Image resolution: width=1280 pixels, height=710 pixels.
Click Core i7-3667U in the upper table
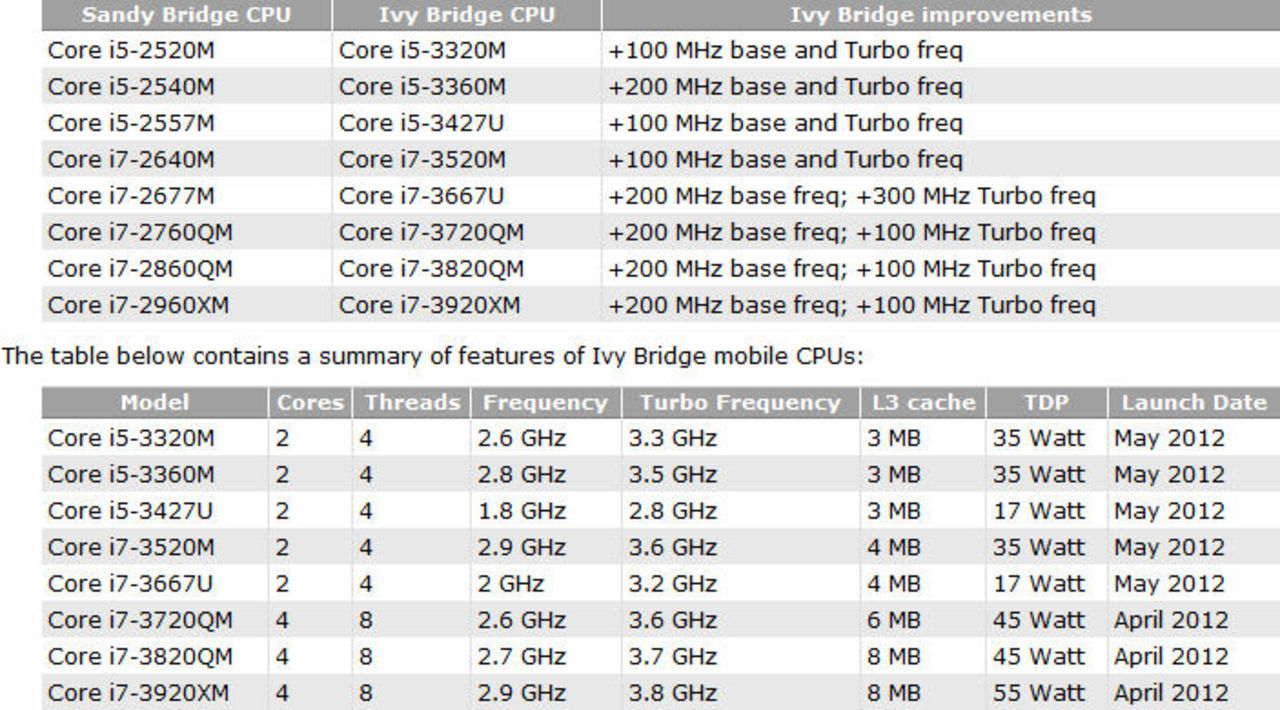(x=421, y=196)
